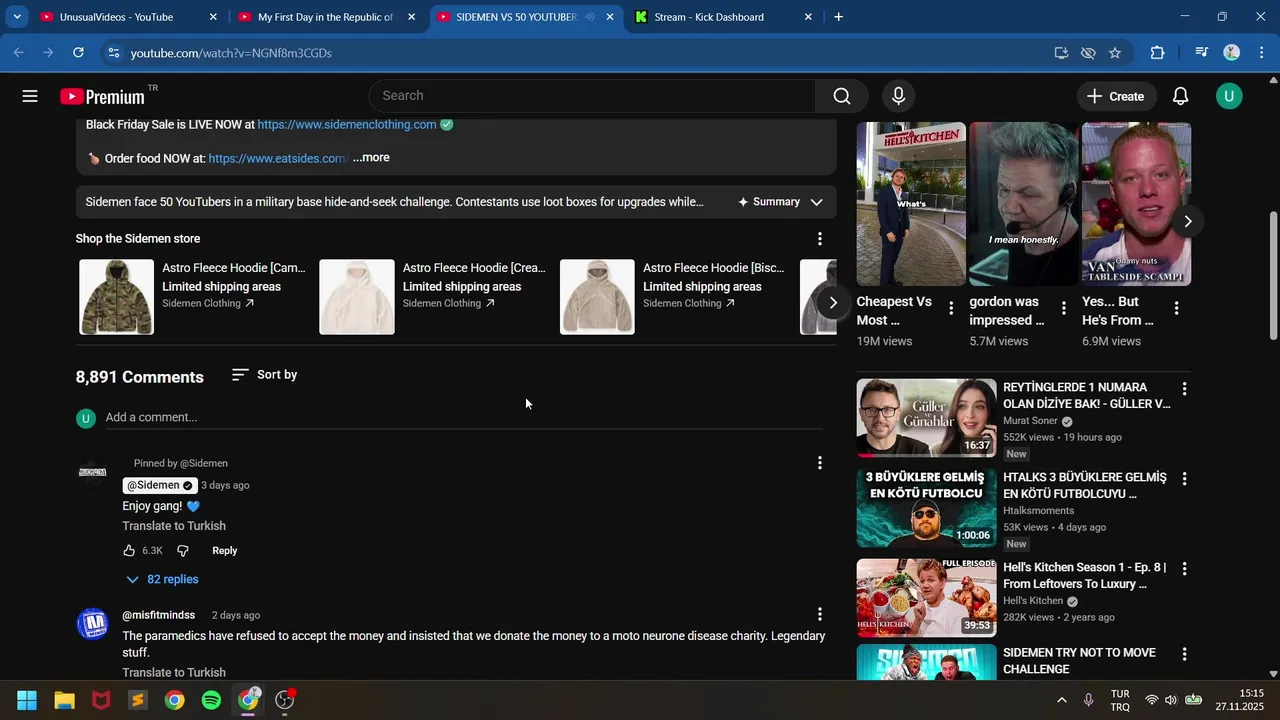Image resolution: width=1280 pixels, height=720 pixels.
Task: Open File Explorer from the taskbar
Action: click(x=64, y=700)
